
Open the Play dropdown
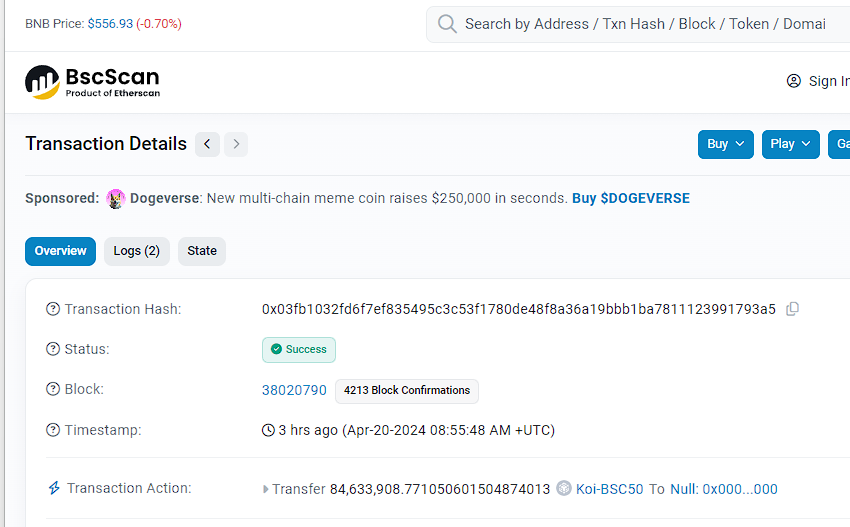(790, 144)
